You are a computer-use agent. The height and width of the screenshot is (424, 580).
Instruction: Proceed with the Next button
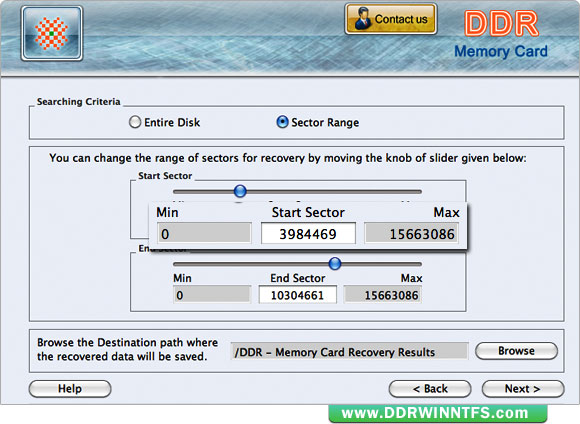click(523, 389)
